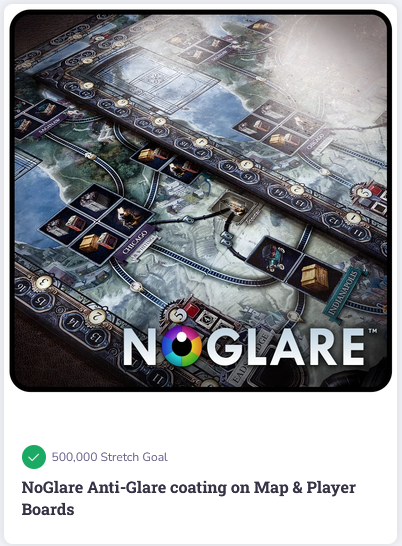Click the Chicago banner on the upper board

pyautogui.click(x=316, y=142)
